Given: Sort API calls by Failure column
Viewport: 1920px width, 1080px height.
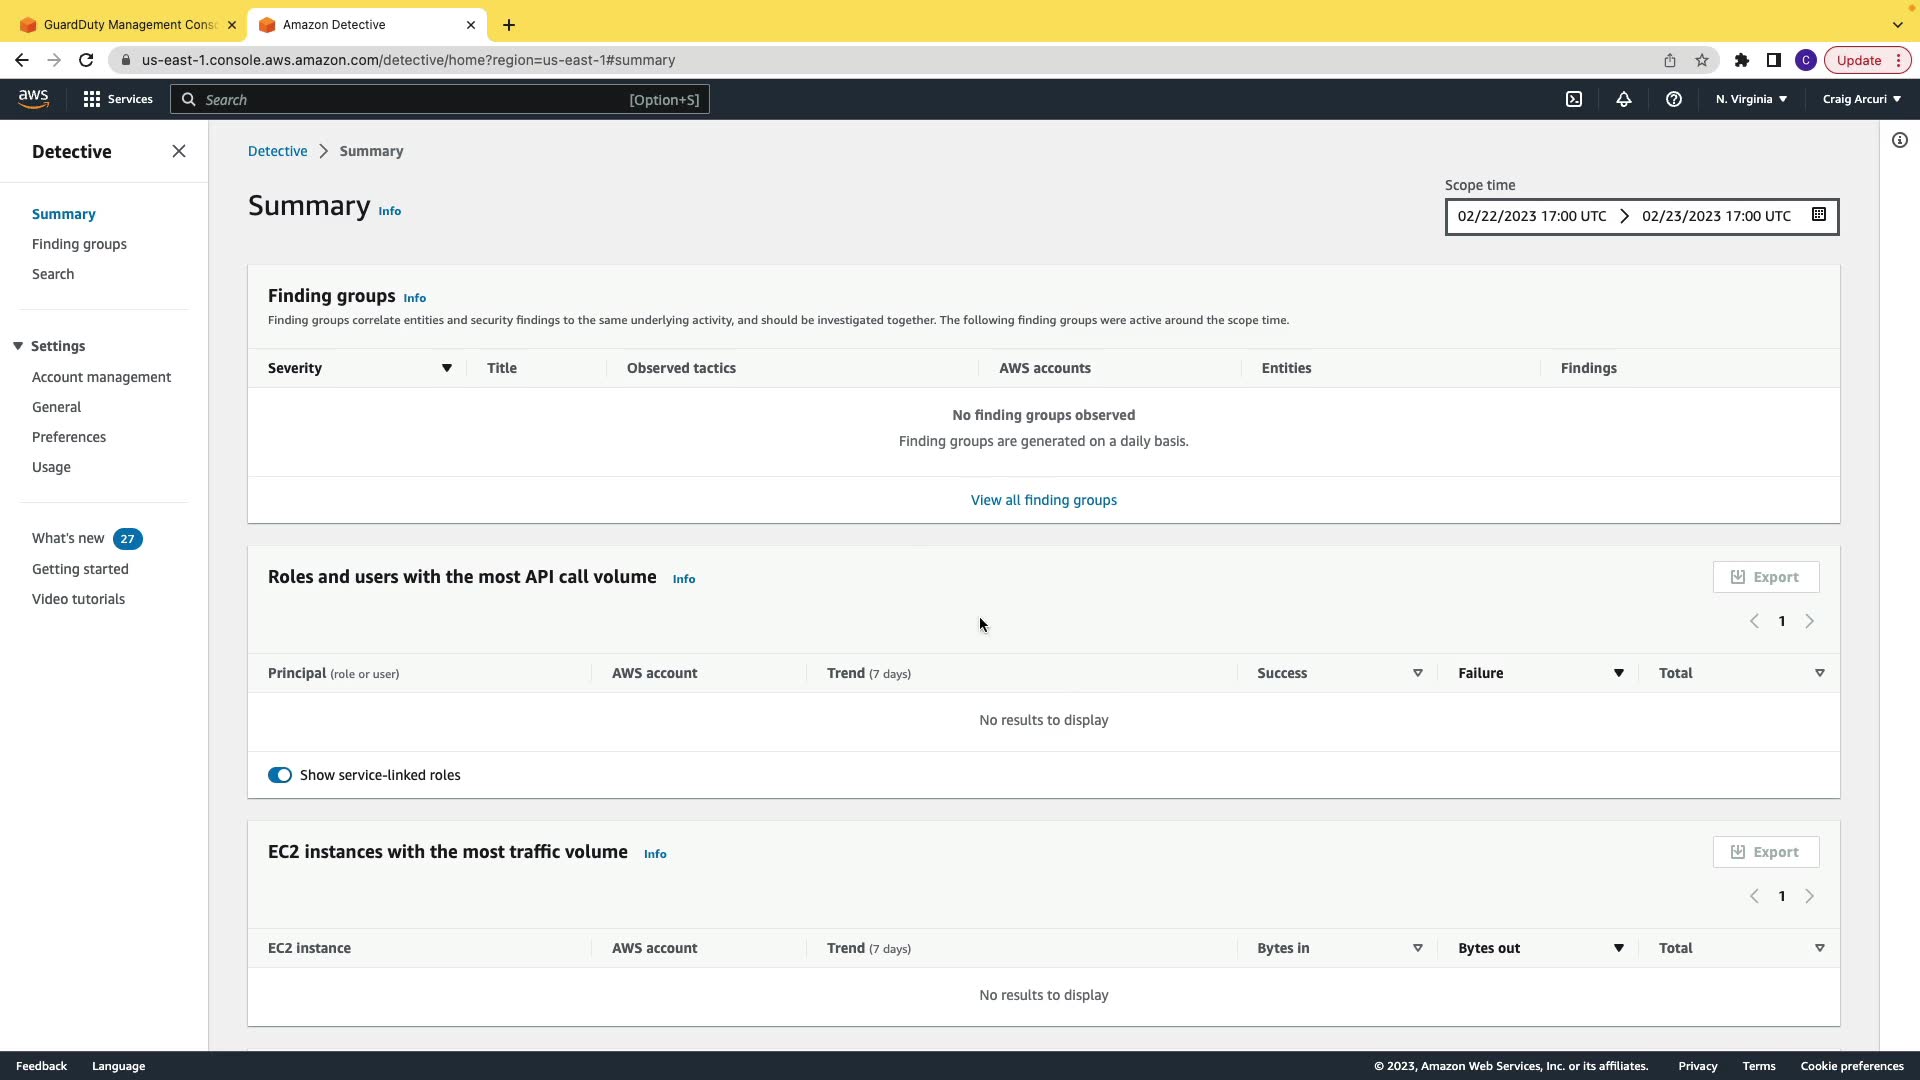Looking at the screenshot, I should (x=1618, y=673).
